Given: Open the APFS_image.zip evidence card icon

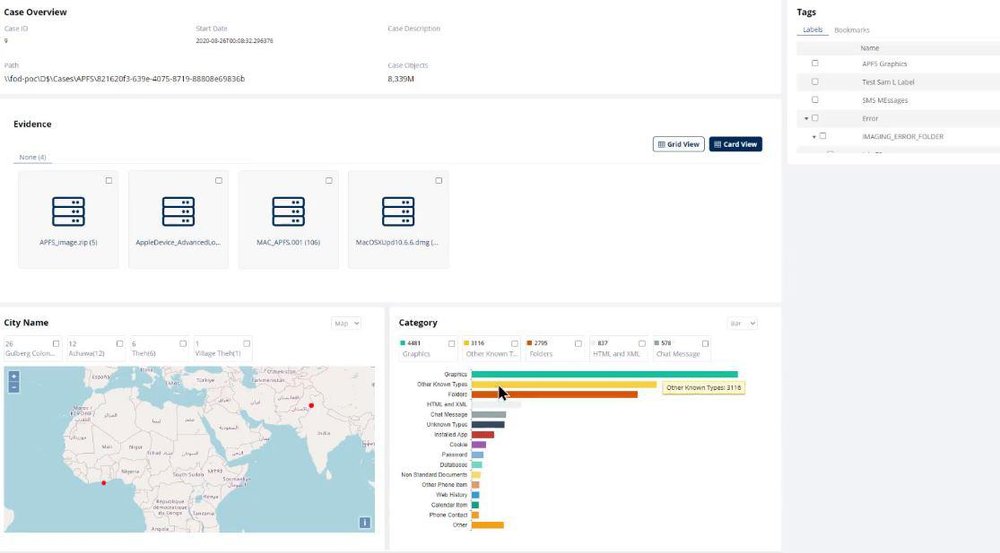Looking at the screenshot, I should [x=68, y=212].
